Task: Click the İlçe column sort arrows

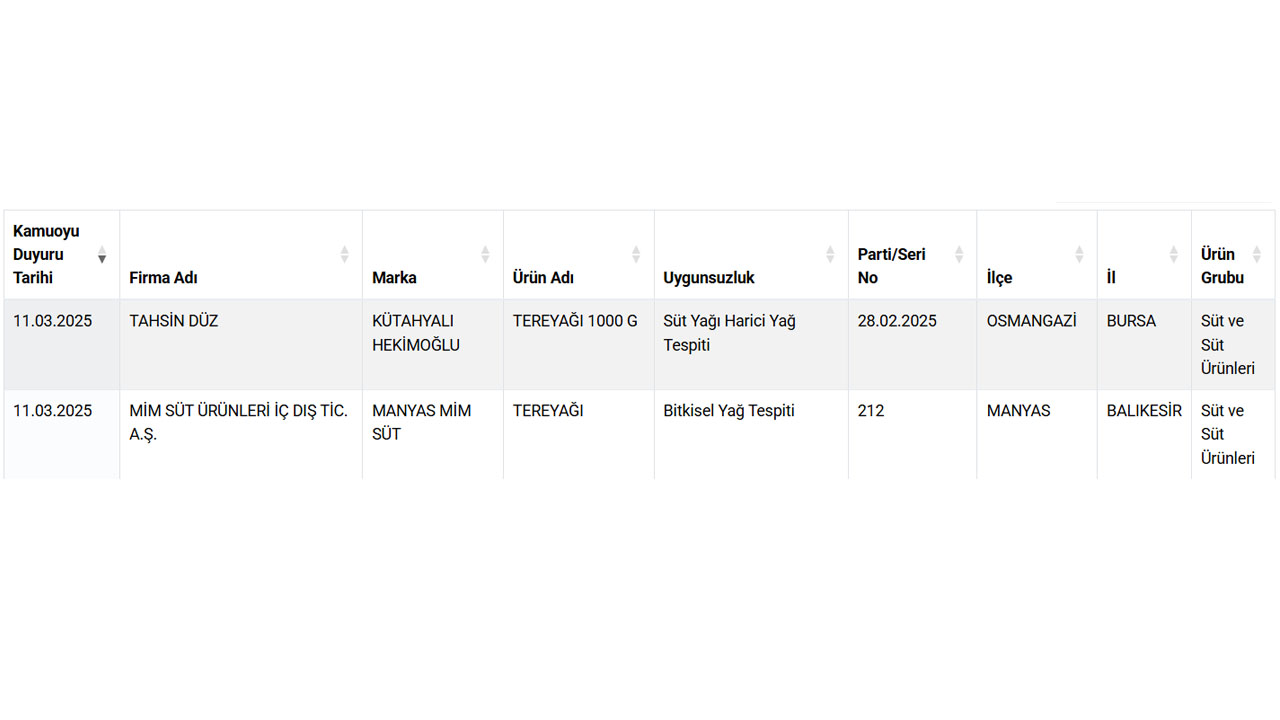Action: pos(1079,254)
